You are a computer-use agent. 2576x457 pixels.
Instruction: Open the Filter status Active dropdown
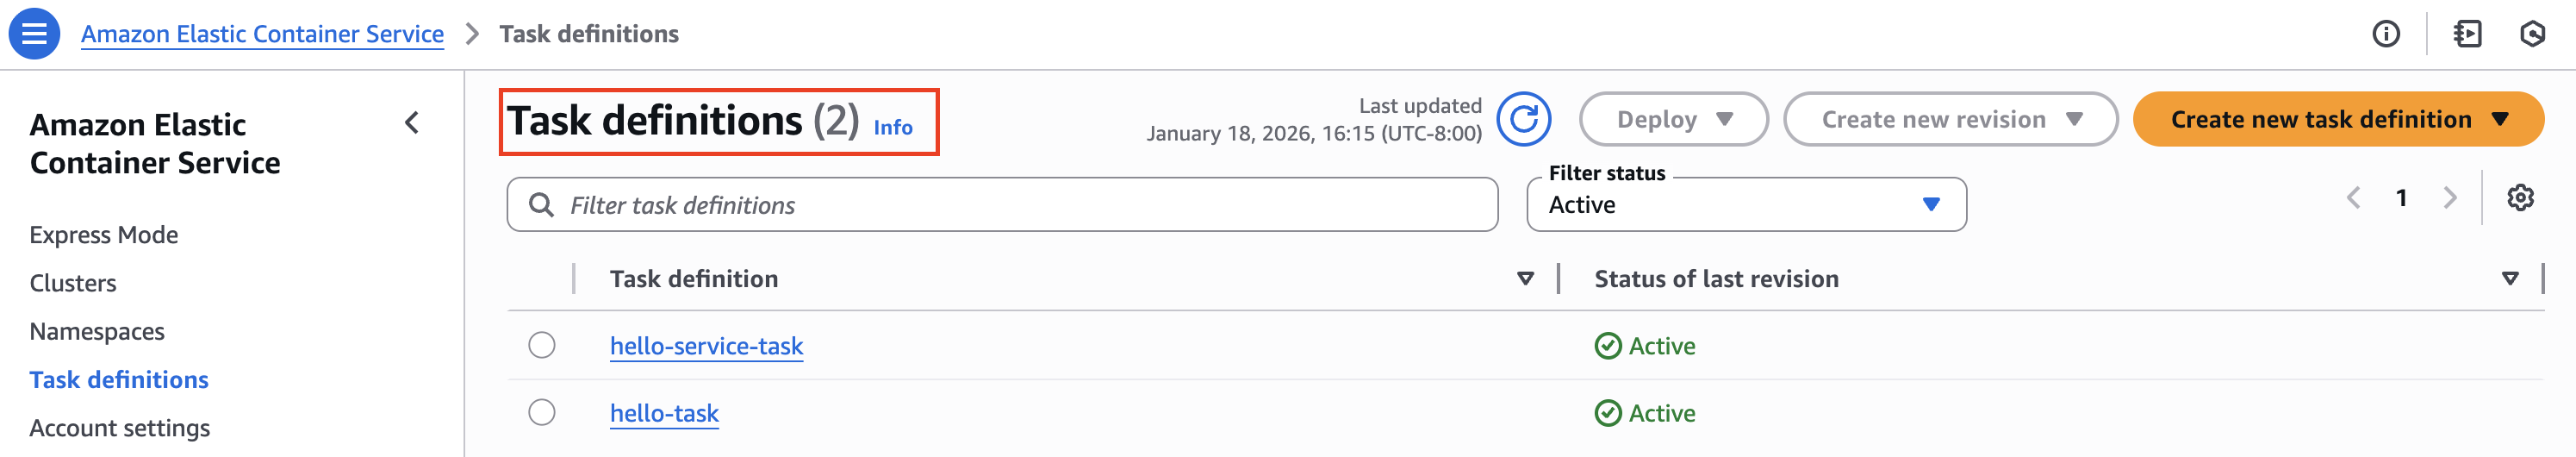(x=1745, y=205)
